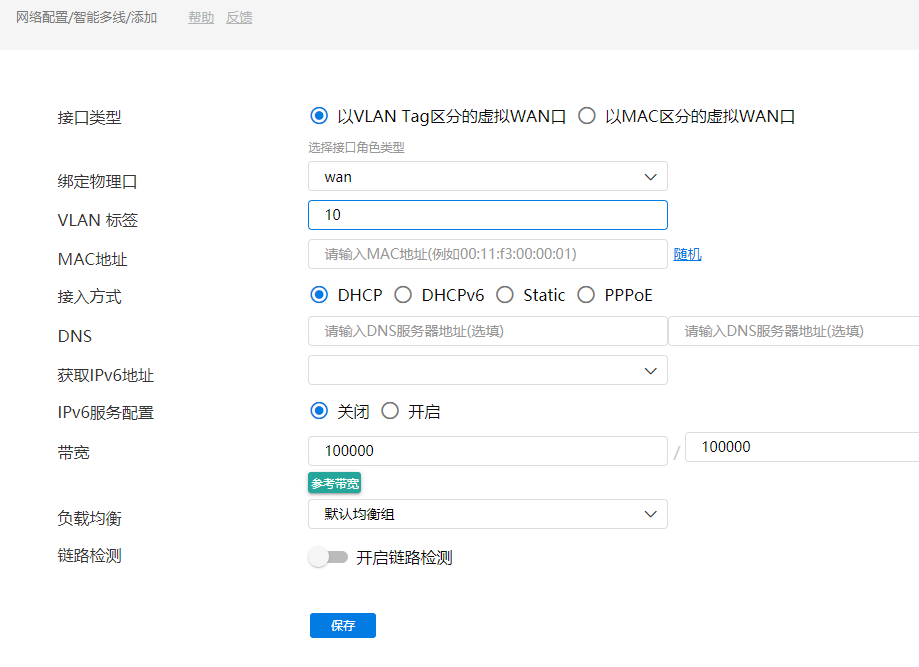The height and width of the screenshot is (667, 919).
Task: Click the MAC地址 input field
Action: click(x=487, y=254)
